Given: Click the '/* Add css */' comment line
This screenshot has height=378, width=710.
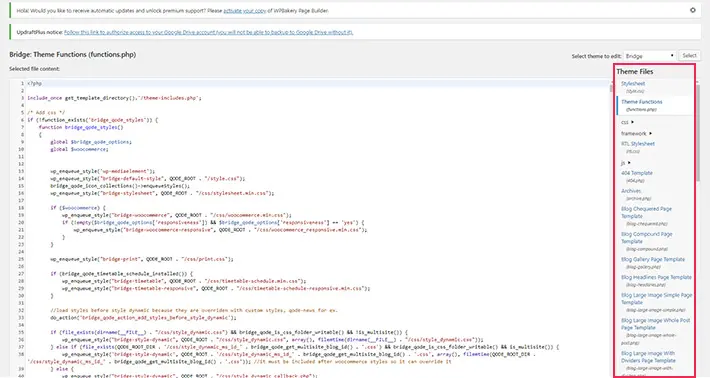Looking at the screenshot, I should click(x=46, y=112).
